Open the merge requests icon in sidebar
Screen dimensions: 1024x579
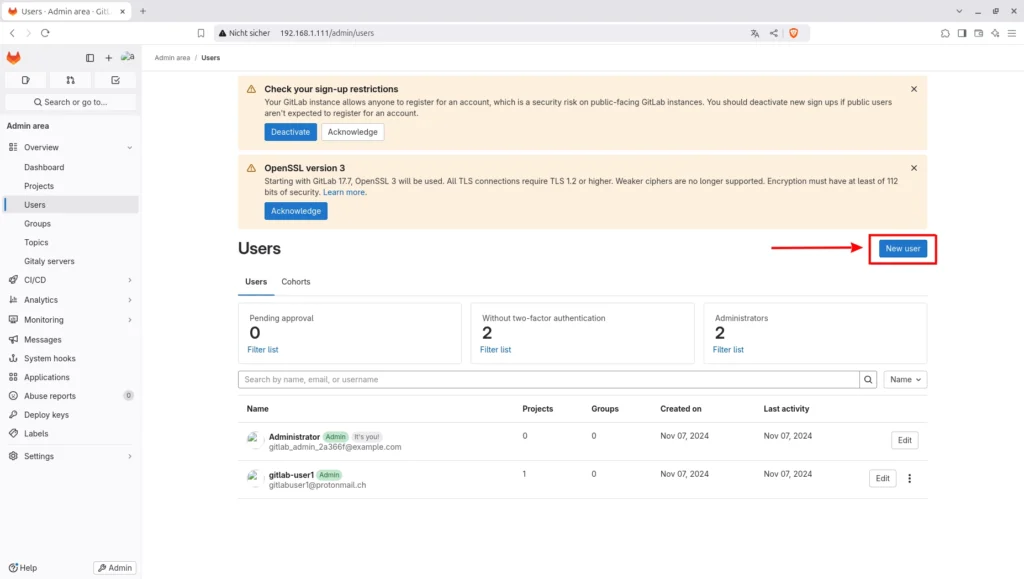click(x=70, y=80)
